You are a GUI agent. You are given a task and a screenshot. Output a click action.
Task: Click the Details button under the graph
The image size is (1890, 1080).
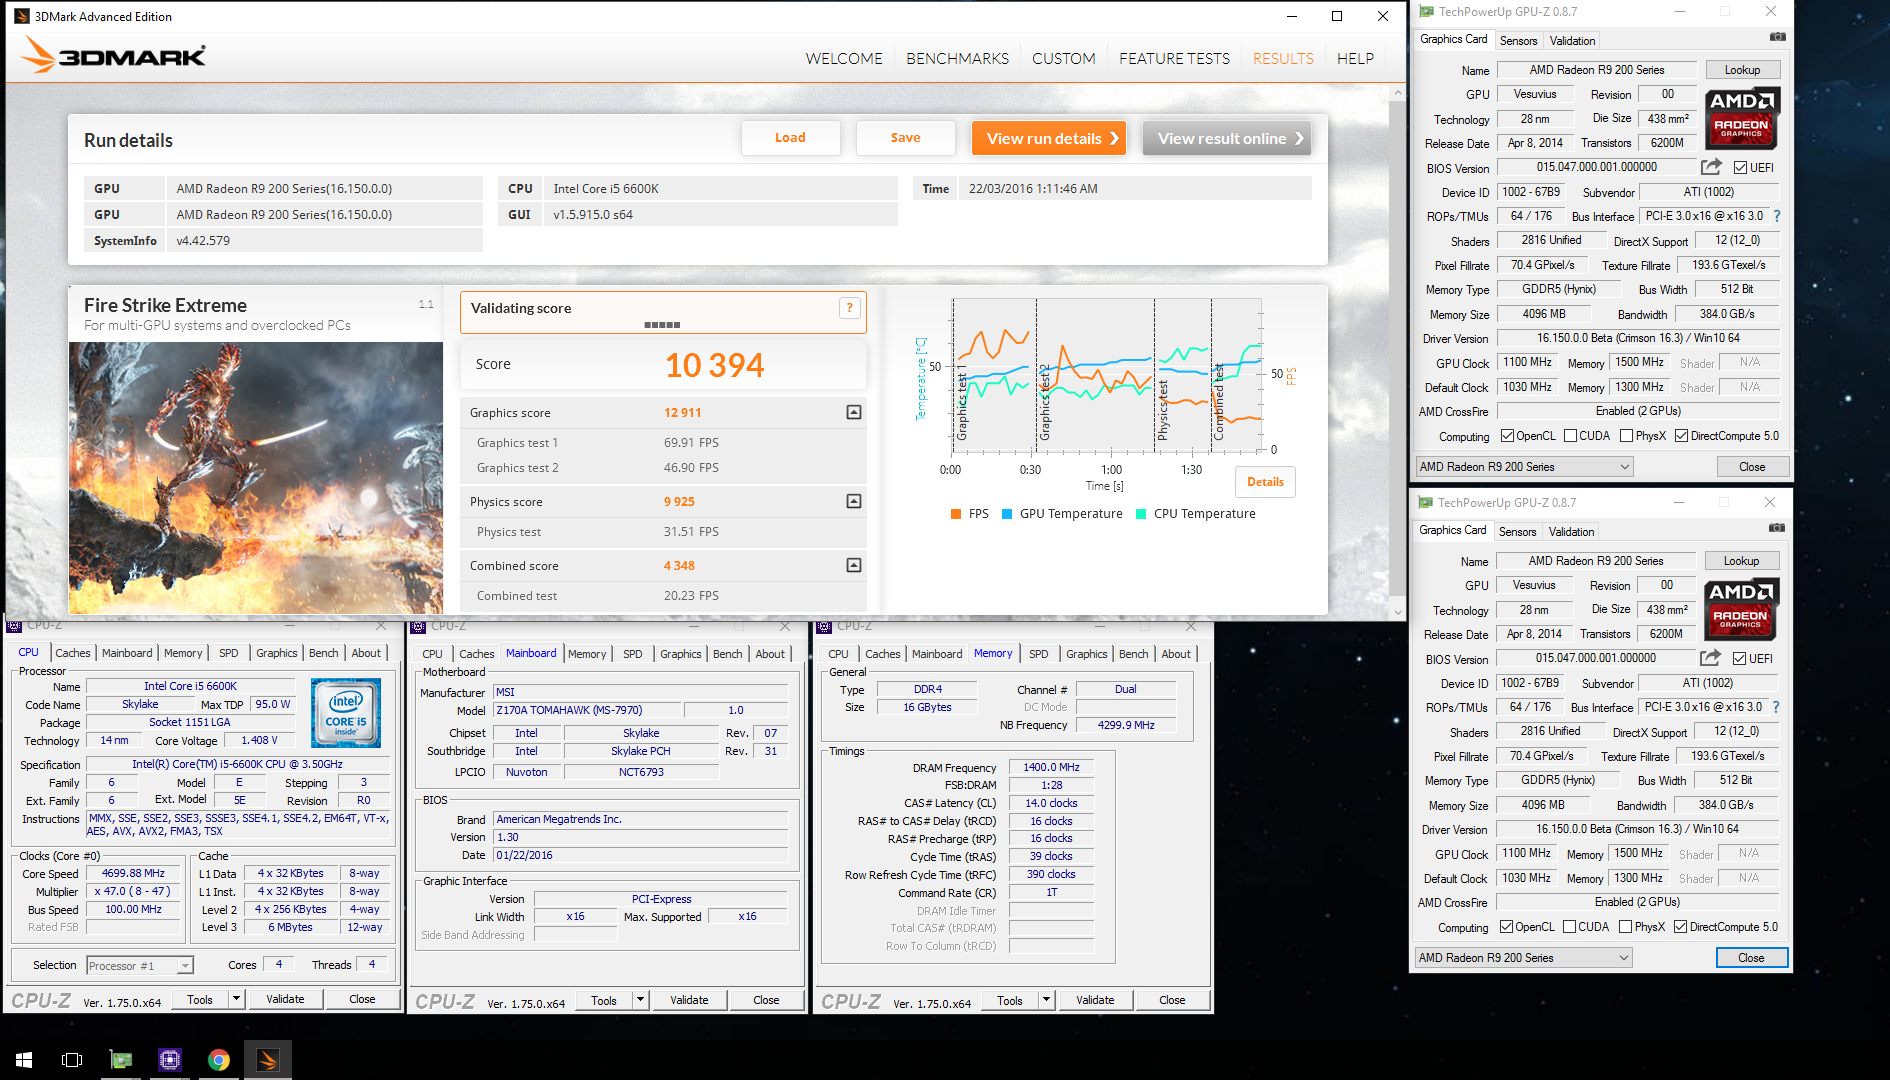1265,482
